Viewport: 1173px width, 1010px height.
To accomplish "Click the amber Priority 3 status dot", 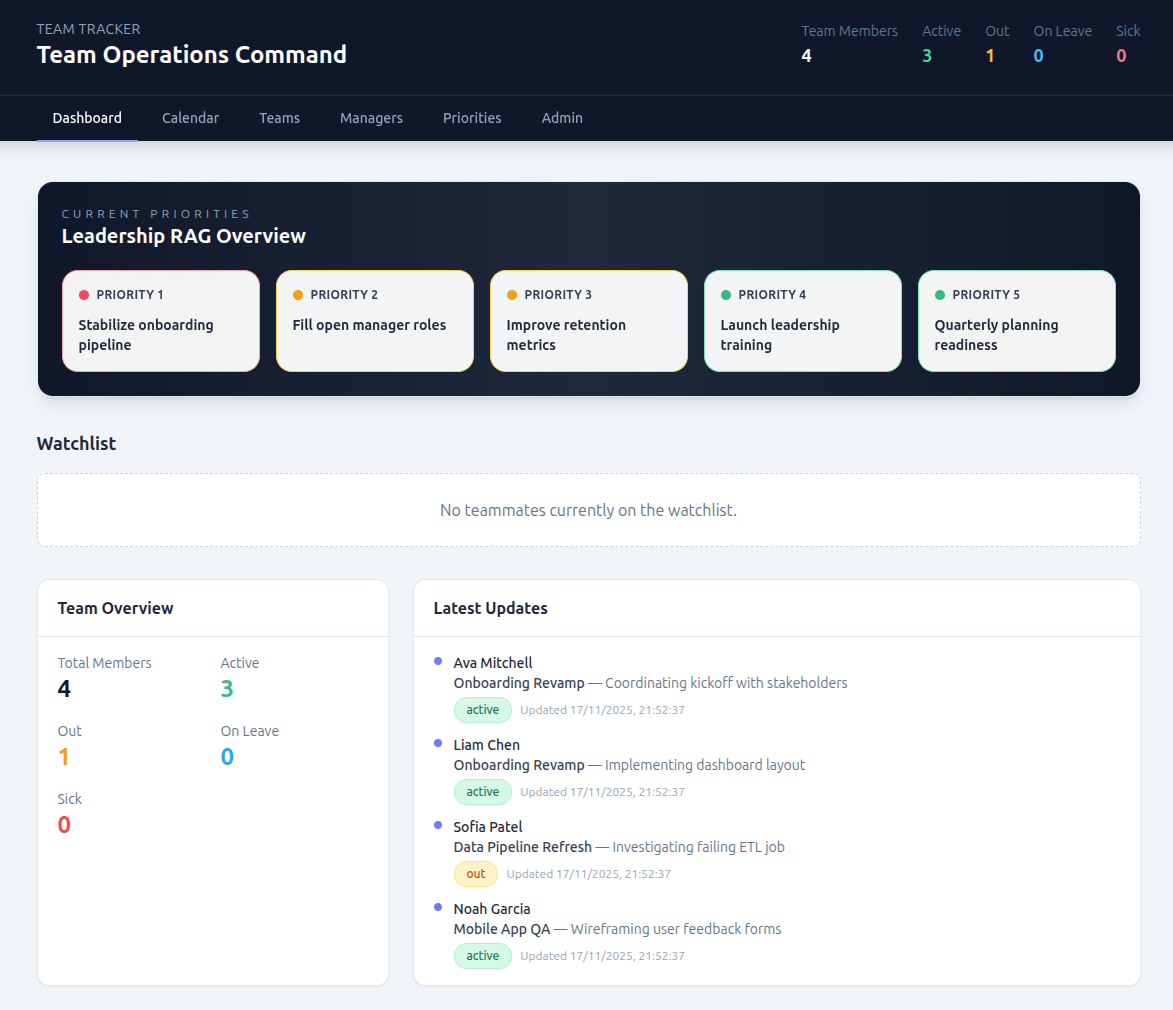I will (512, 295).
